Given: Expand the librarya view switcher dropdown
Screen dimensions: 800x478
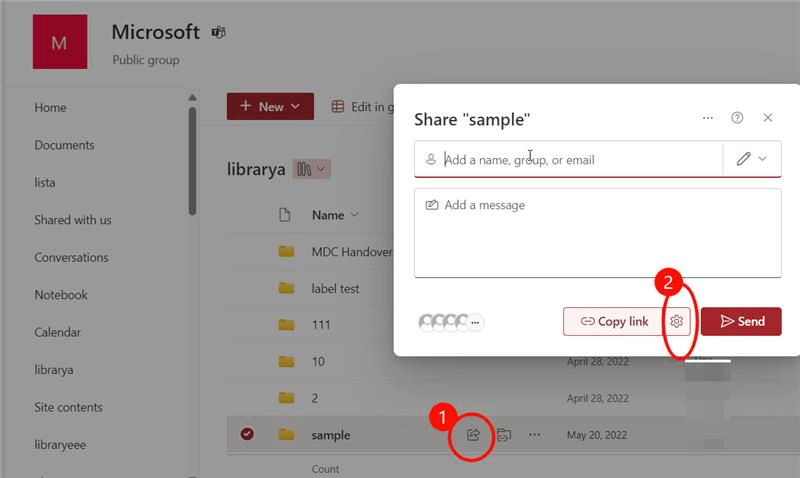Looking at the screenshot, I should [312, 169].
